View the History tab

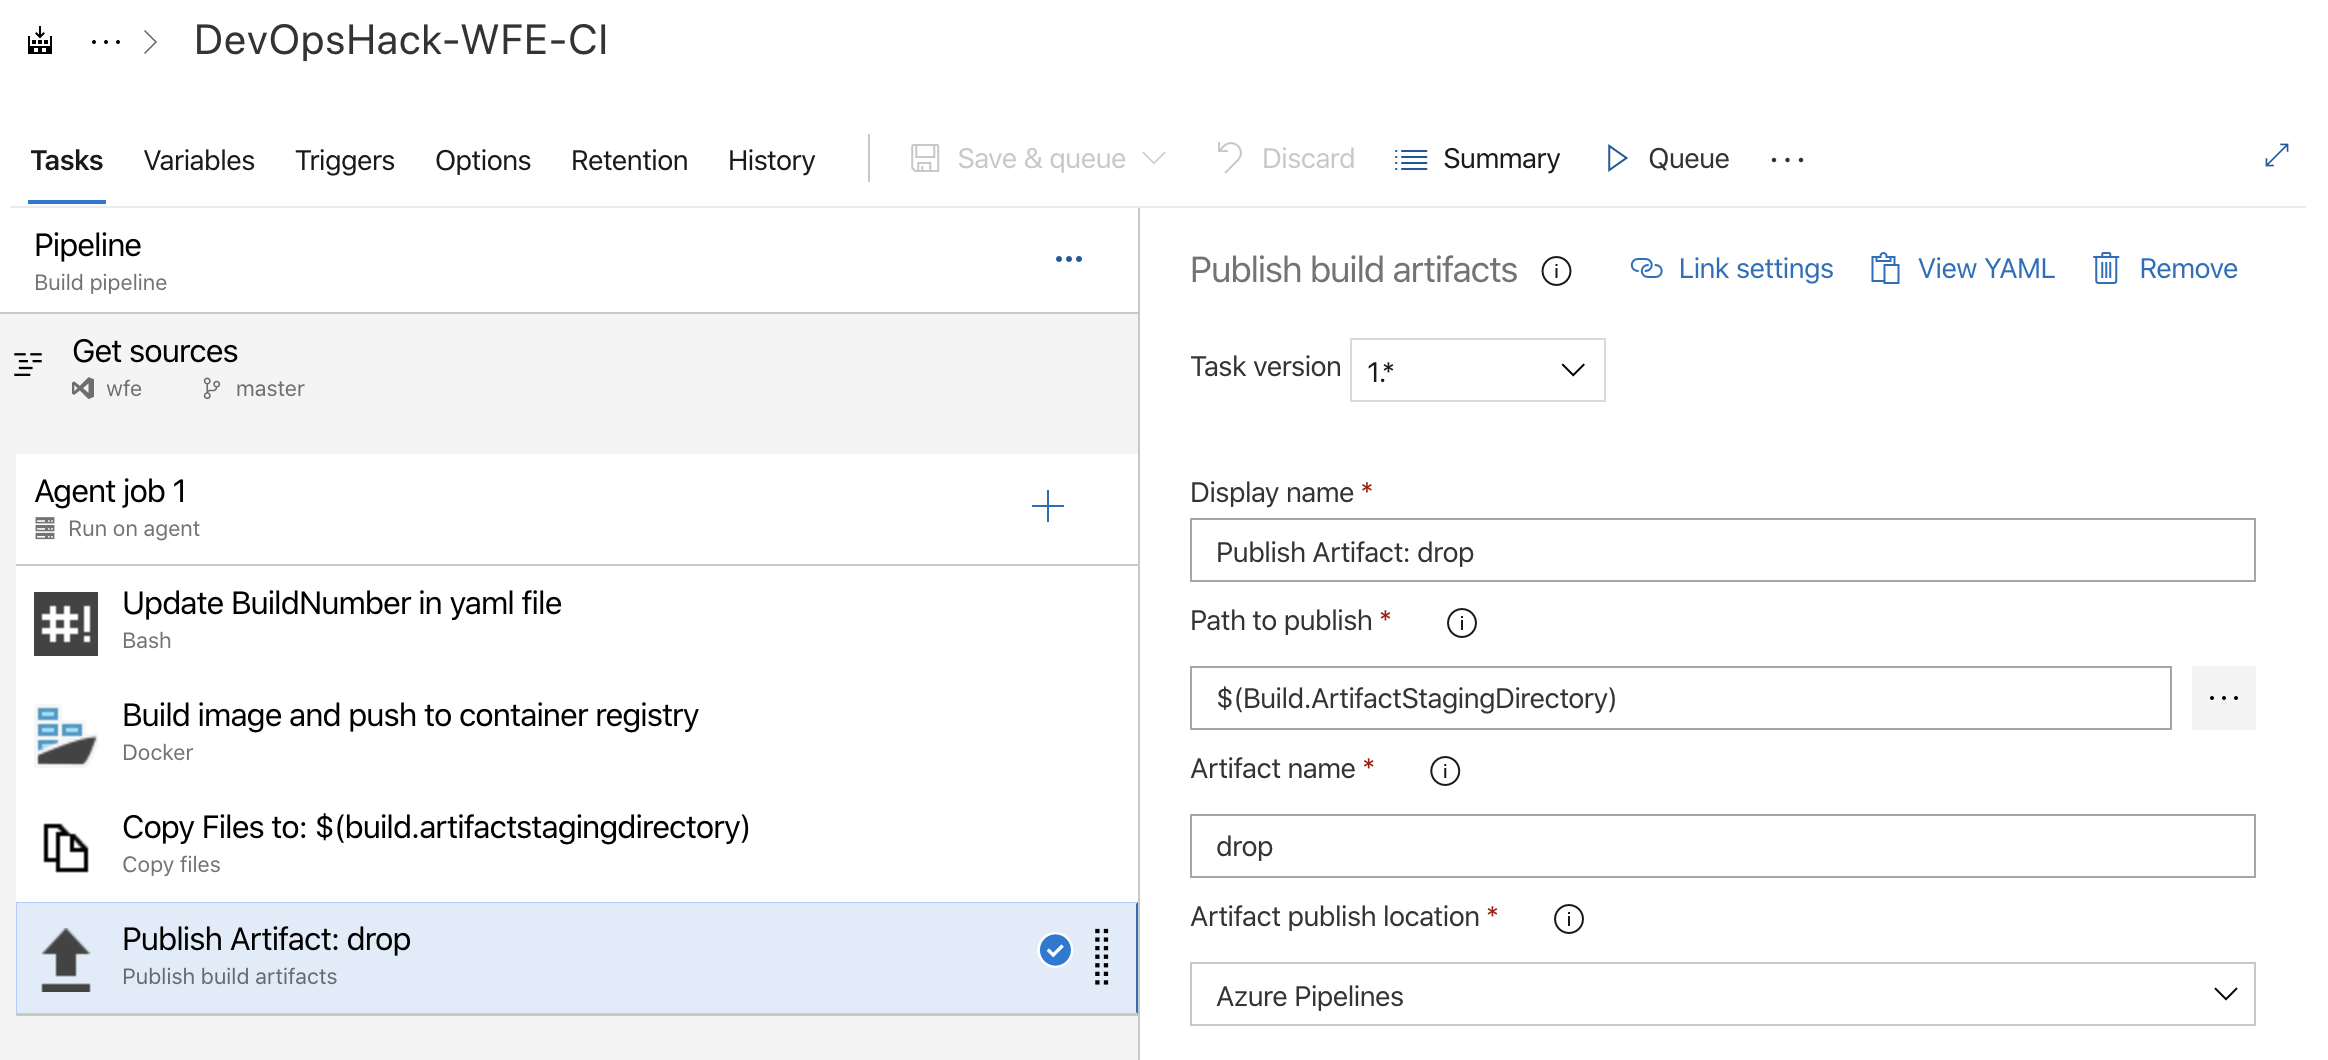tap(771, 160)
